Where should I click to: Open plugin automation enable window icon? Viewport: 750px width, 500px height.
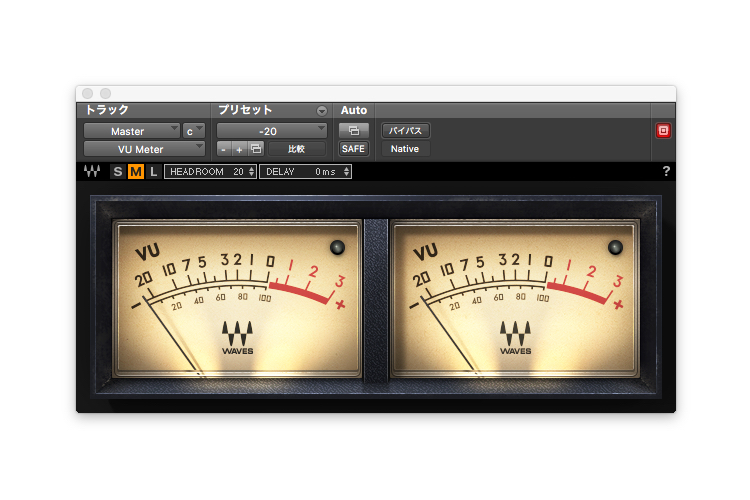(353, 130)
